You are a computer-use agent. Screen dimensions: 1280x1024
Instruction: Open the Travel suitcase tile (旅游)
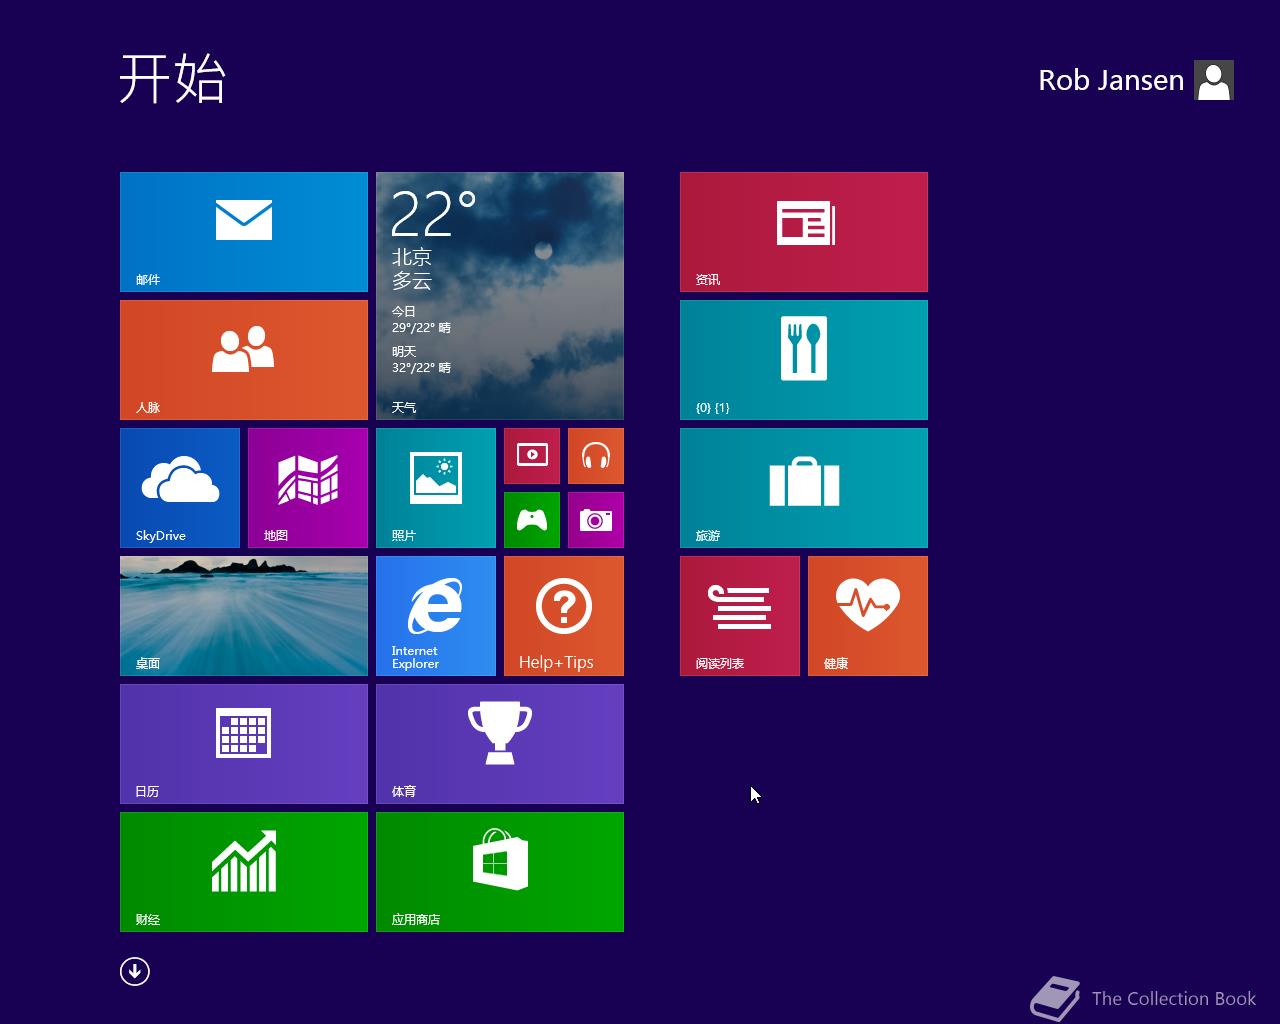pos(804,488)
